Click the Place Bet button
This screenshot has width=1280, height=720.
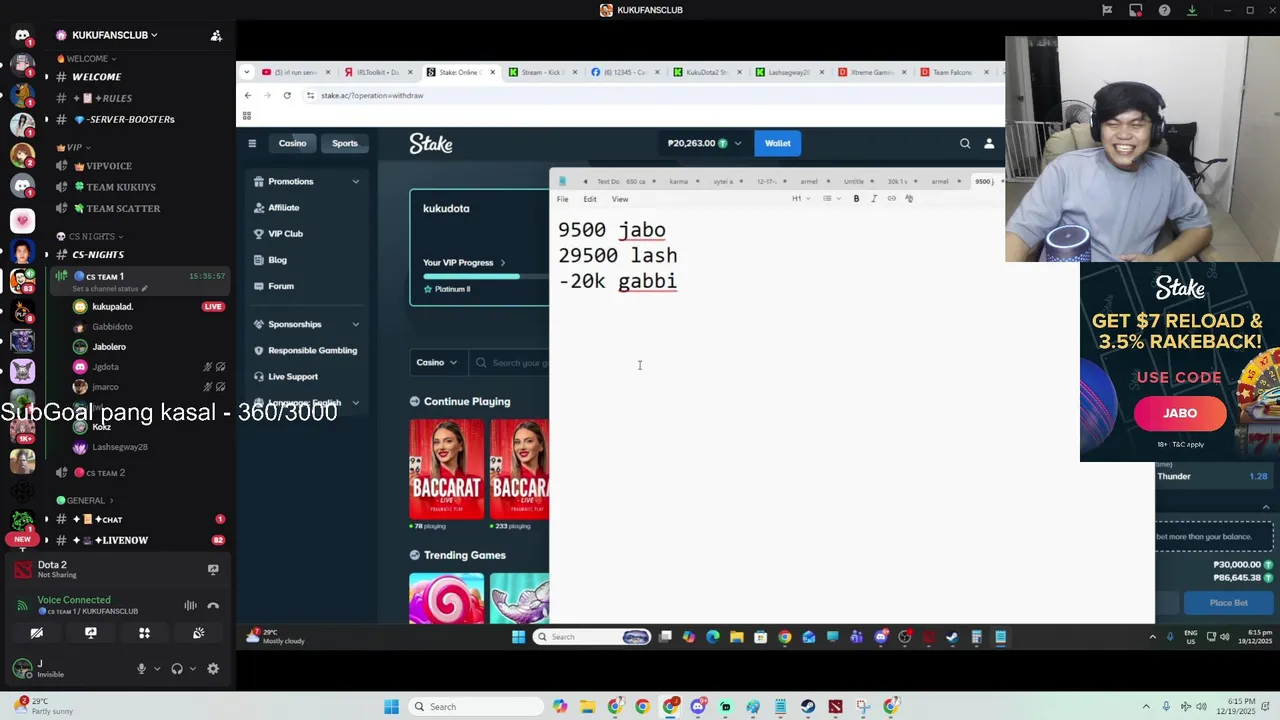tap(1228, 603)
